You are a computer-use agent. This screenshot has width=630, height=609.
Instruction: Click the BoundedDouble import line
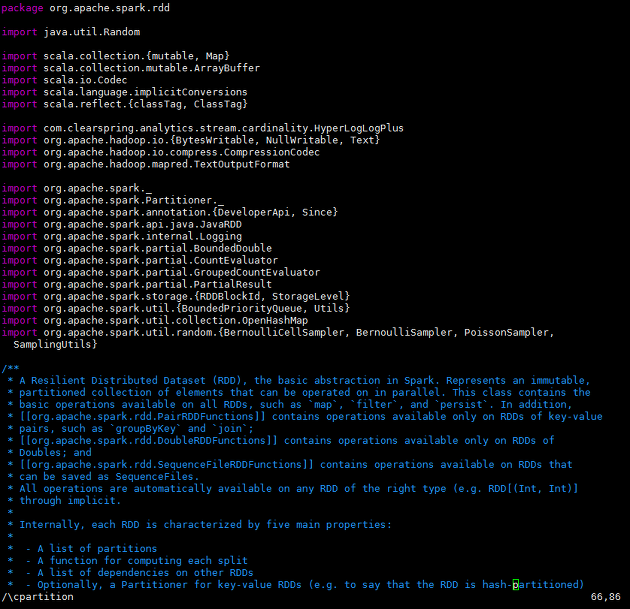tap(137, 249)
